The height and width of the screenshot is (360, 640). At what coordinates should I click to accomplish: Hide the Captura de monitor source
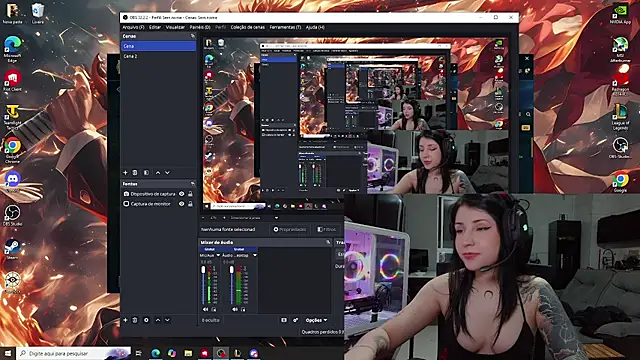pos(182,204)
